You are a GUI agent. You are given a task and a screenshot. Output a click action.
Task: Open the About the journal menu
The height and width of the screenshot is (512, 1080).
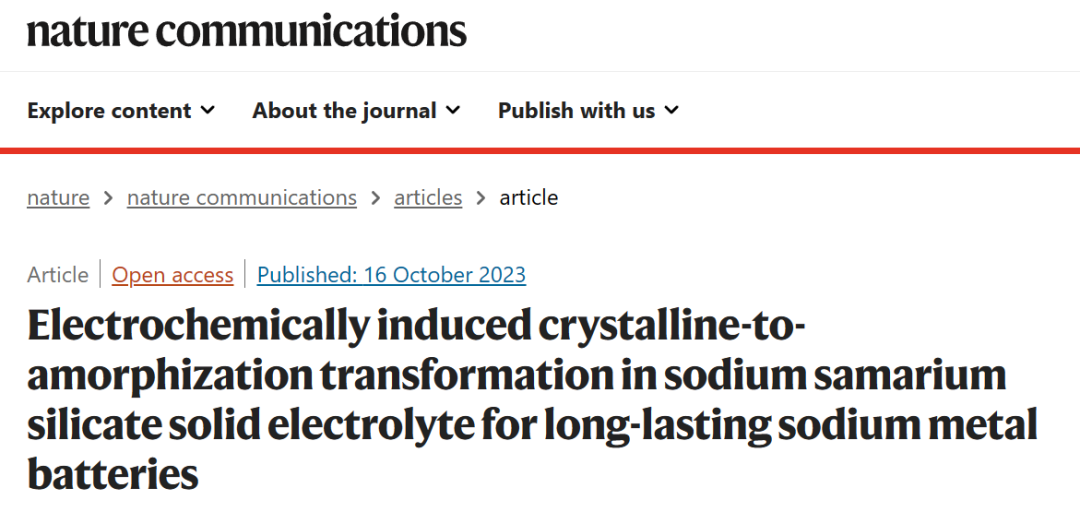tap(356, 110)
